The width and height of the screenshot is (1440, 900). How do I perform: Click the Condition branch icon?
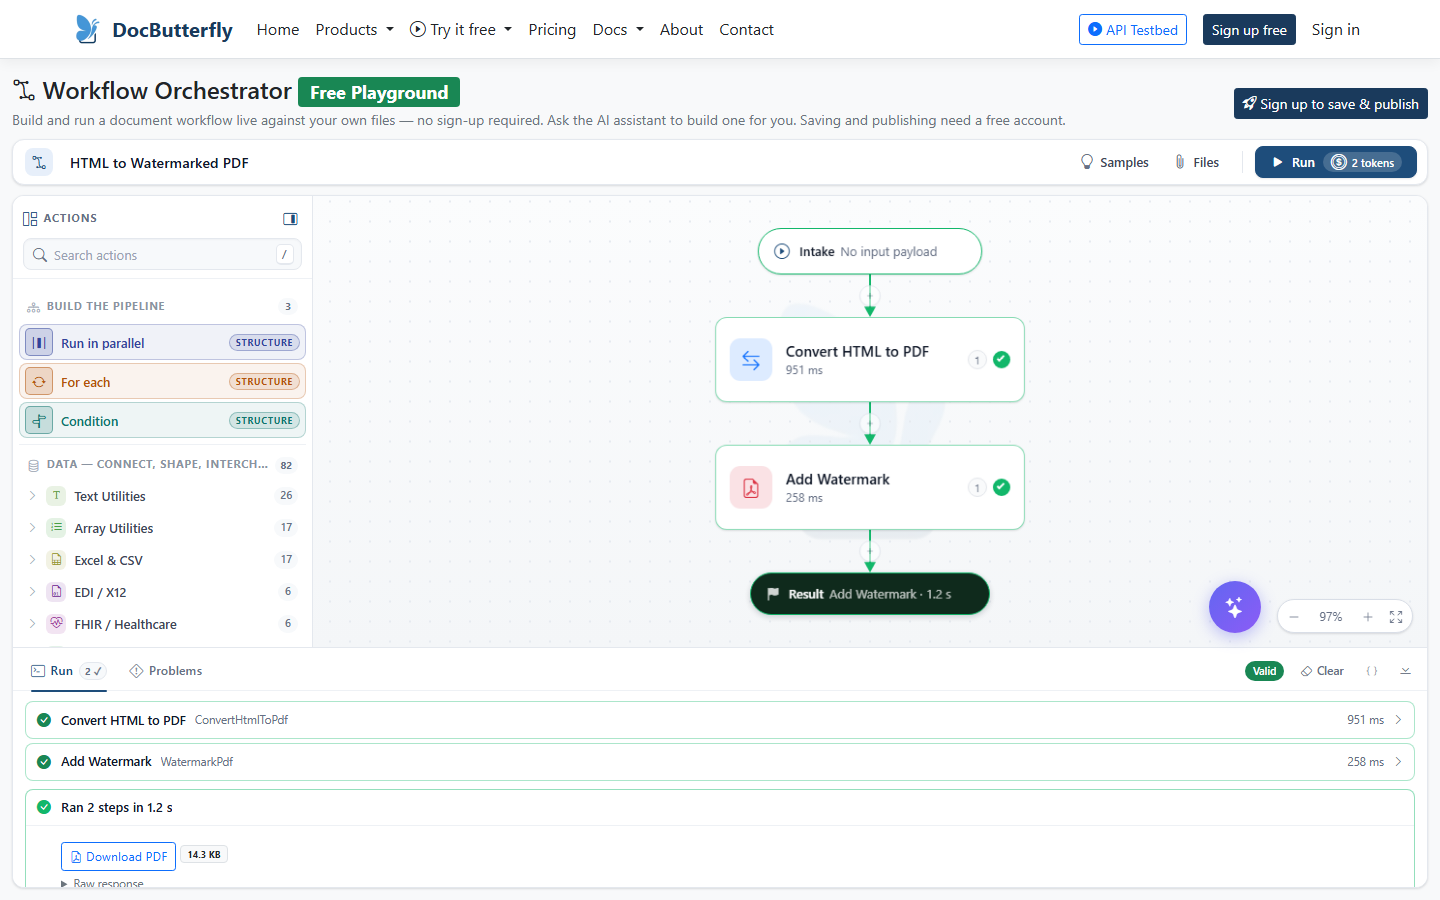(x=39, y=421)
